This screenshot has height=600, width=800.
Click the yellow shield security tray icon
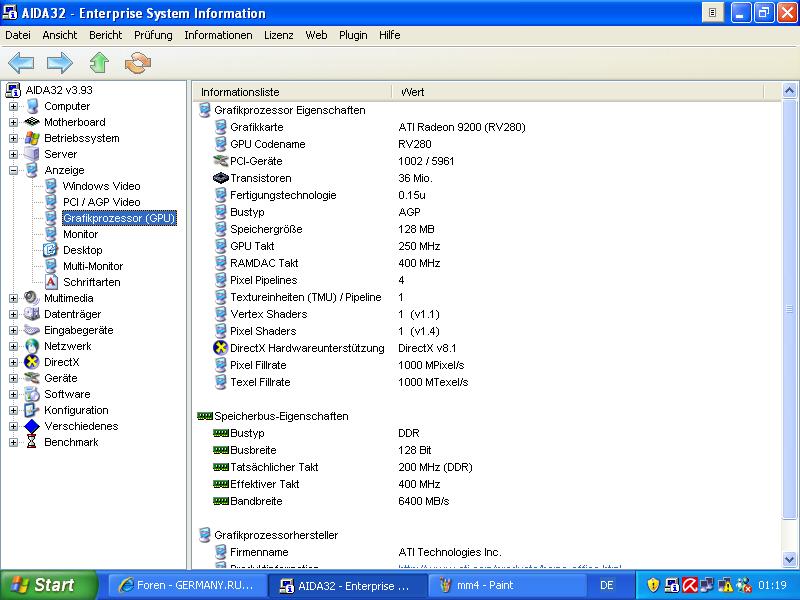pyautogui.click(x=653, y=585)
